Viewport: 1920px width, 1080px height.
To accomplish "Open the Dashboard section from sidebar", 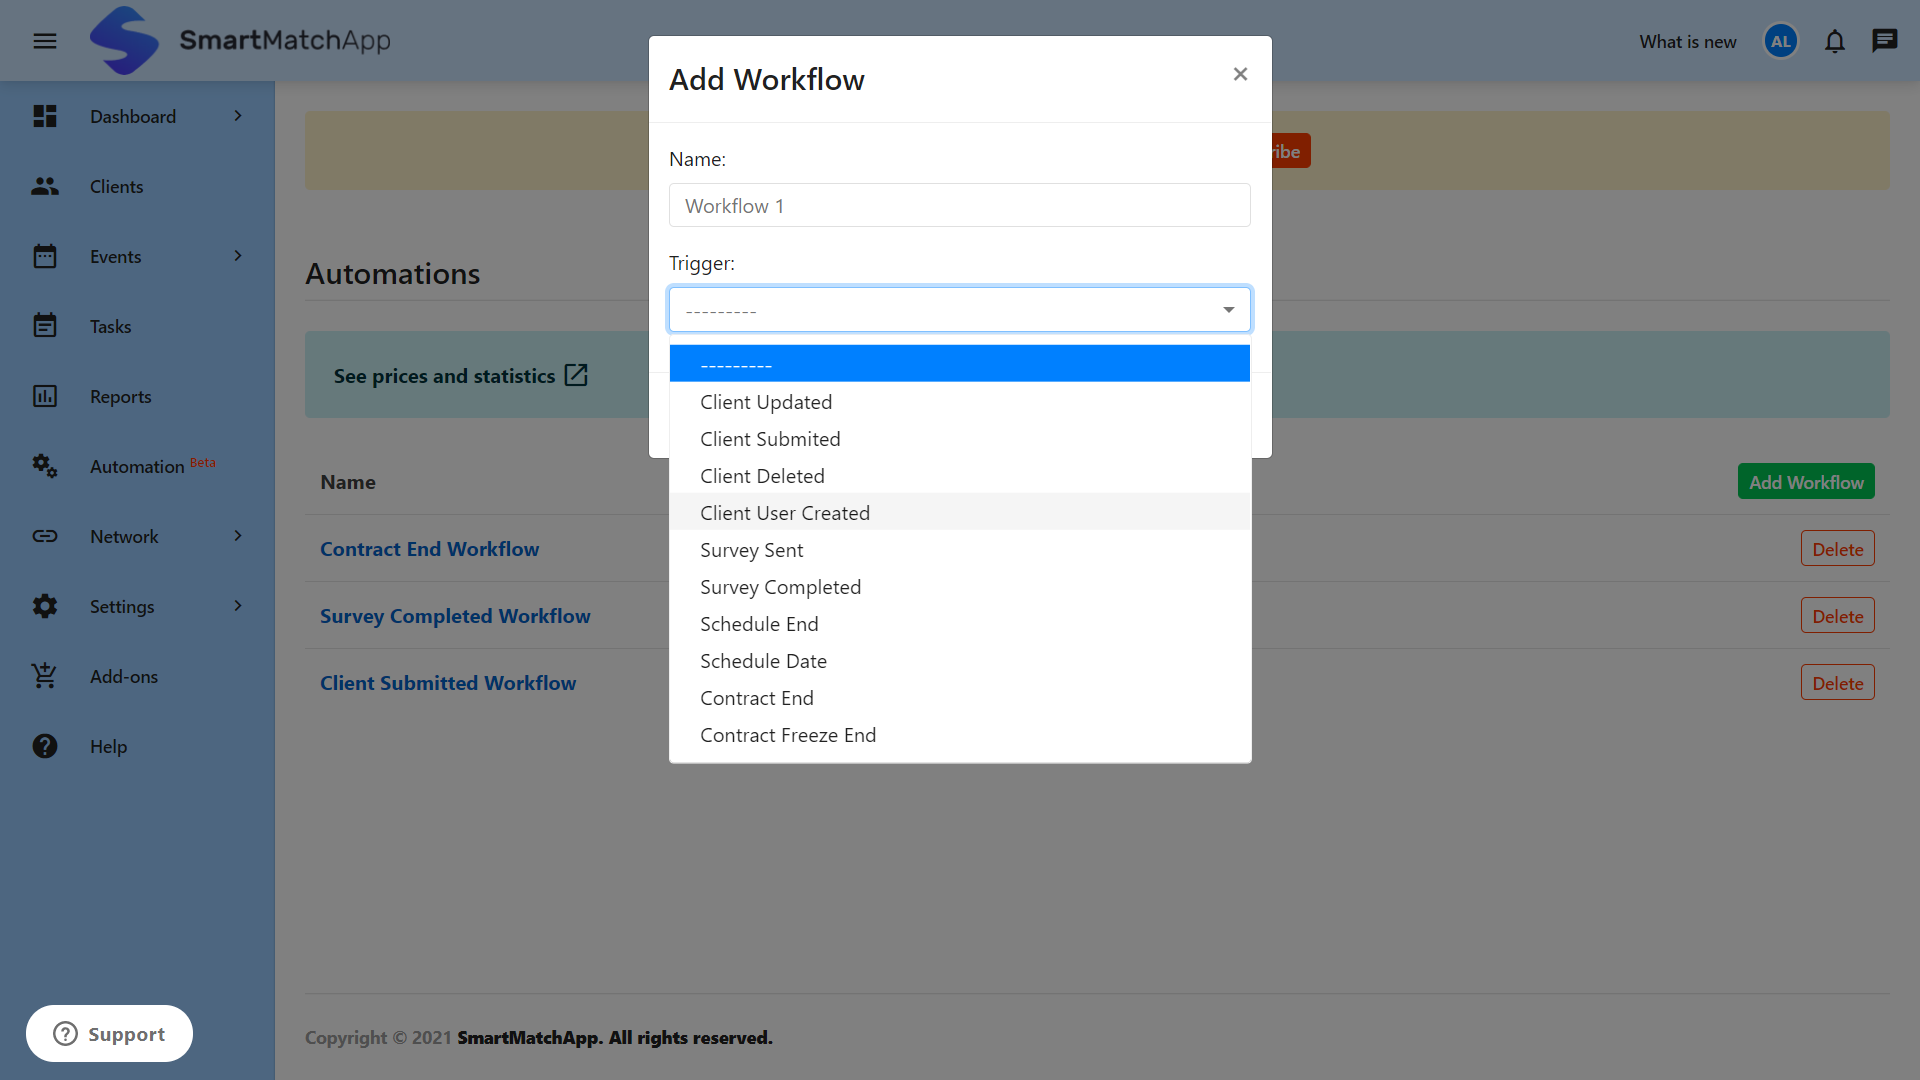I will tap(45, 116).
